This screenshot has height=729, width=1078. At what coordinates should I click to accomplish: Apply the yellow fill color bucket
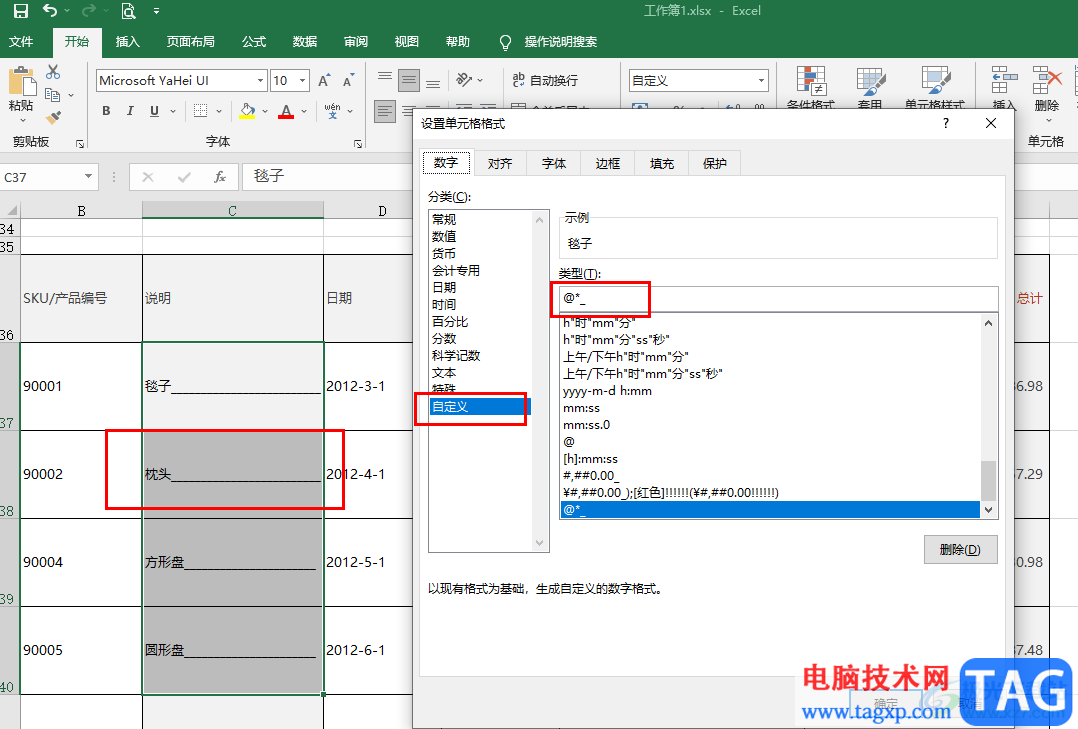248,111
